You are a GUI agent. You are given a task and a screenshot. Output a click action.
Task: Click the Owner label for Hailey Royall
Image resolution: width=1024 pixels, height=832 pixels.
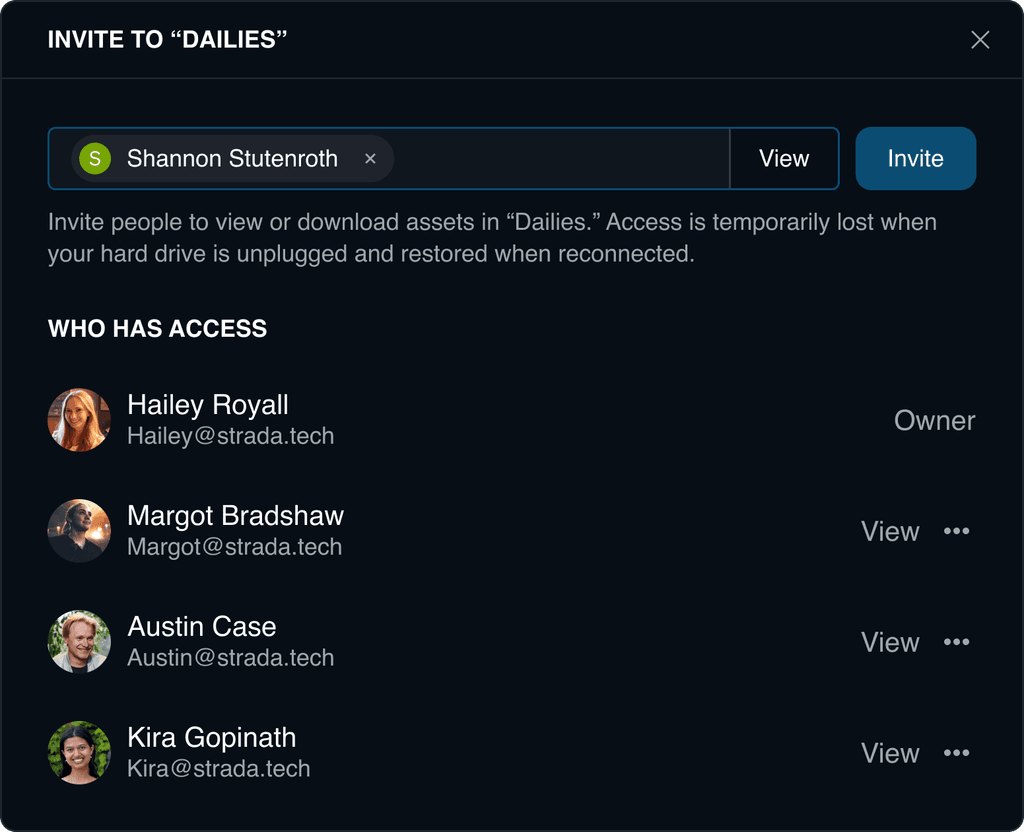coord(935,421)
